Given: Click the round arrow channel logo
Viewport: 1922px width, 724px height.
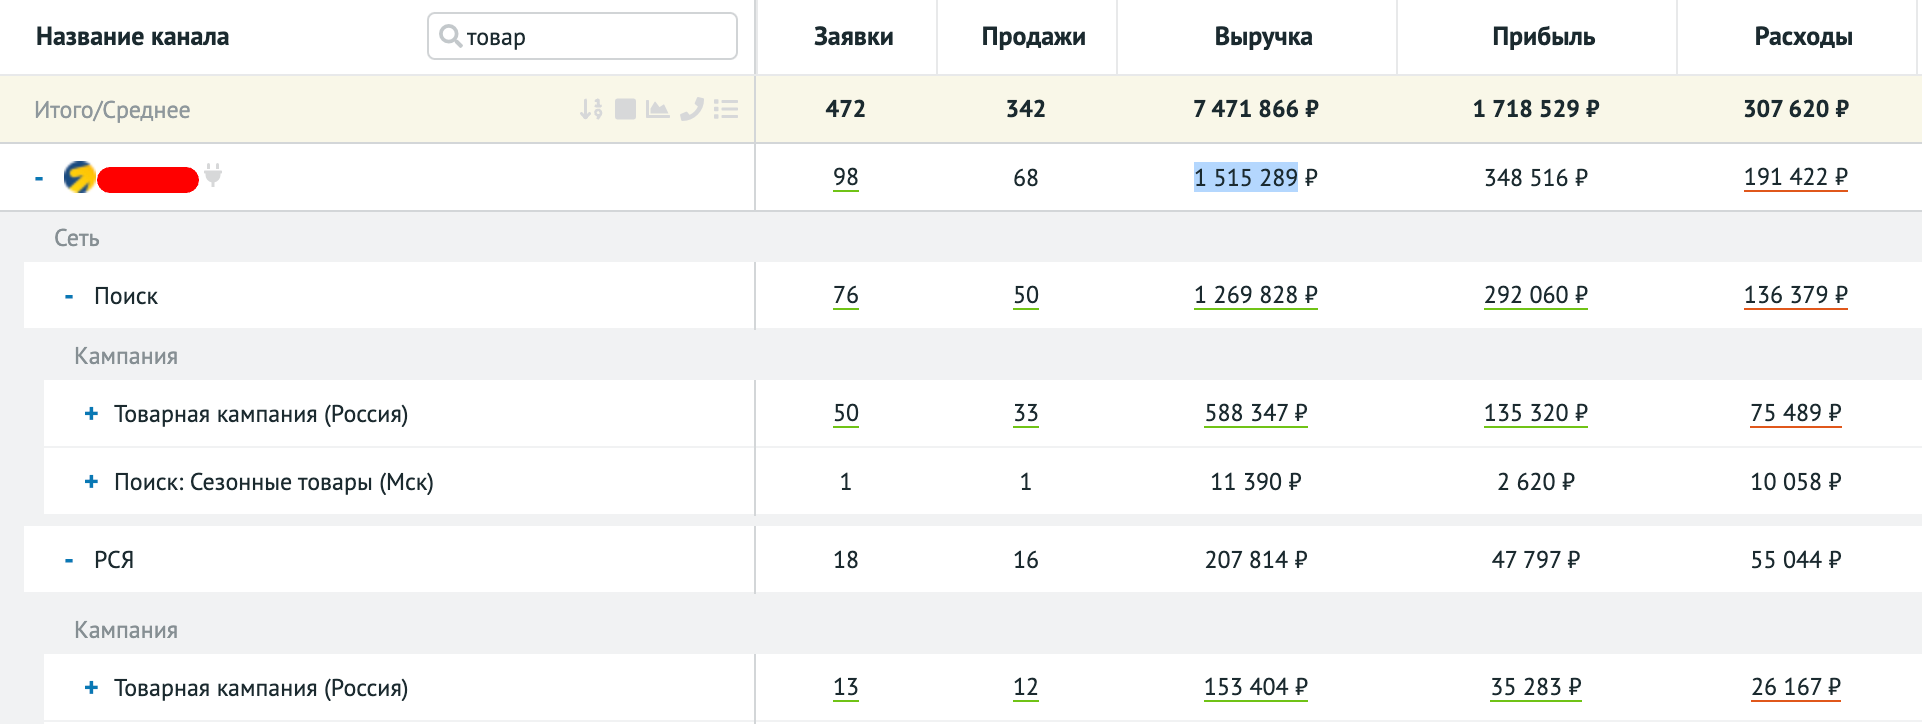Looking at the screenshot, I should [x=79, y=177].
